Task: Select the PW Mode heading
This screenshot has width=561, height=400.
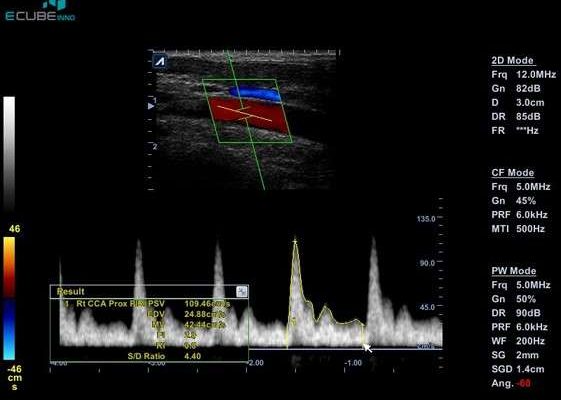Action: click(514, 271)
